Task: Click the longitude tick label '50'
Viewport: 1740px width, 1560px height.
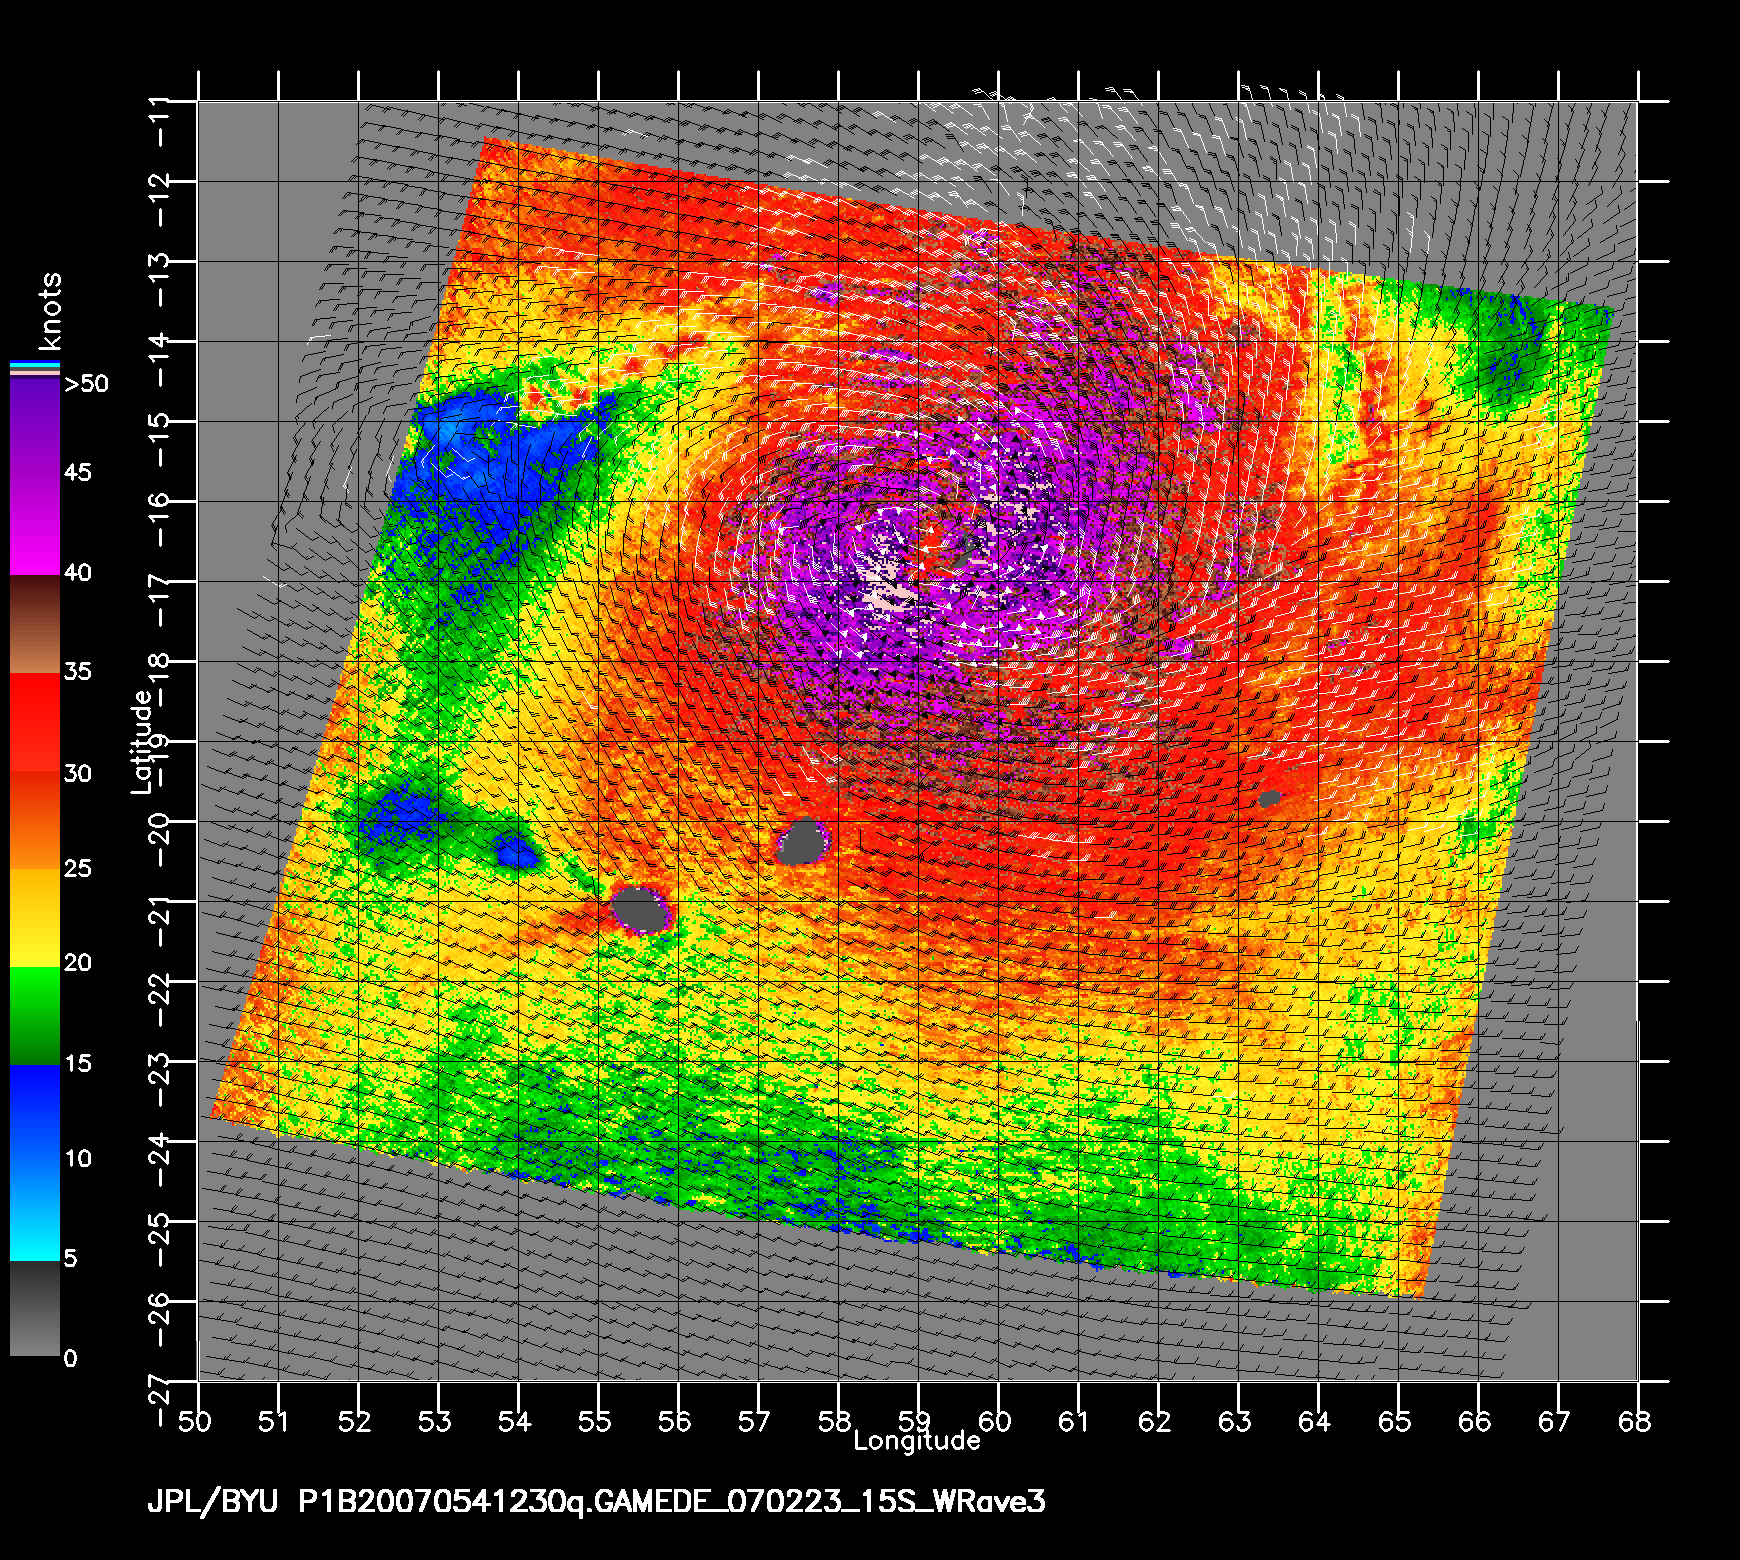Action: (195, 1421)
